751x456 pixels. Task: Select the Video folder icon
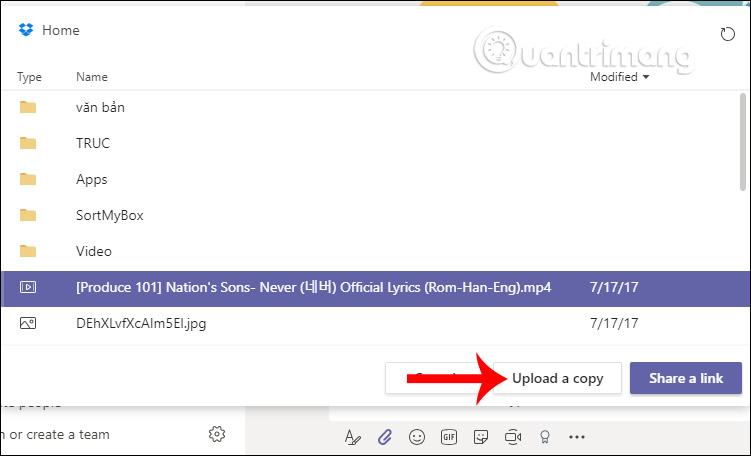pos(28,251)
